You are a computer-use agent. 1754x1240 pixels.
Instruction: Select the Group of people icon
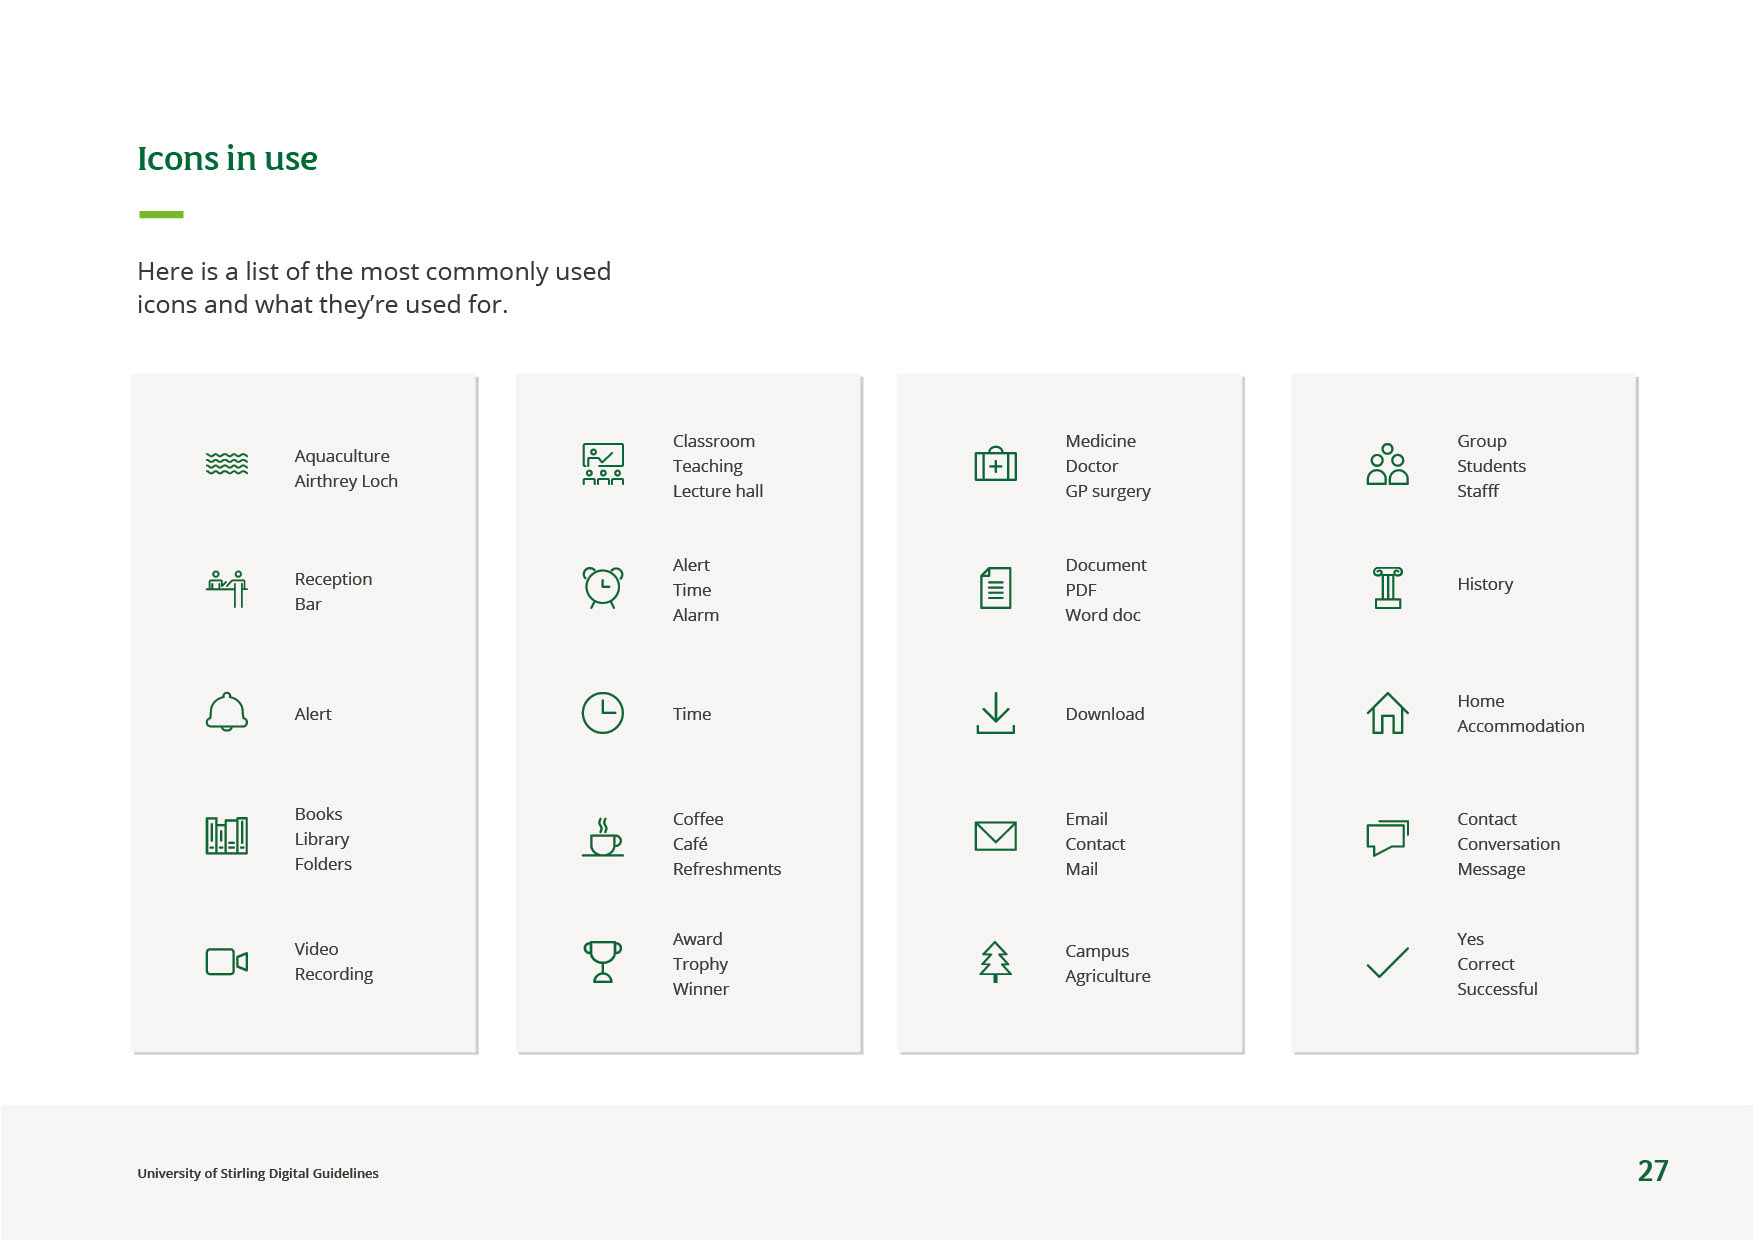(x=1388, y=464)
